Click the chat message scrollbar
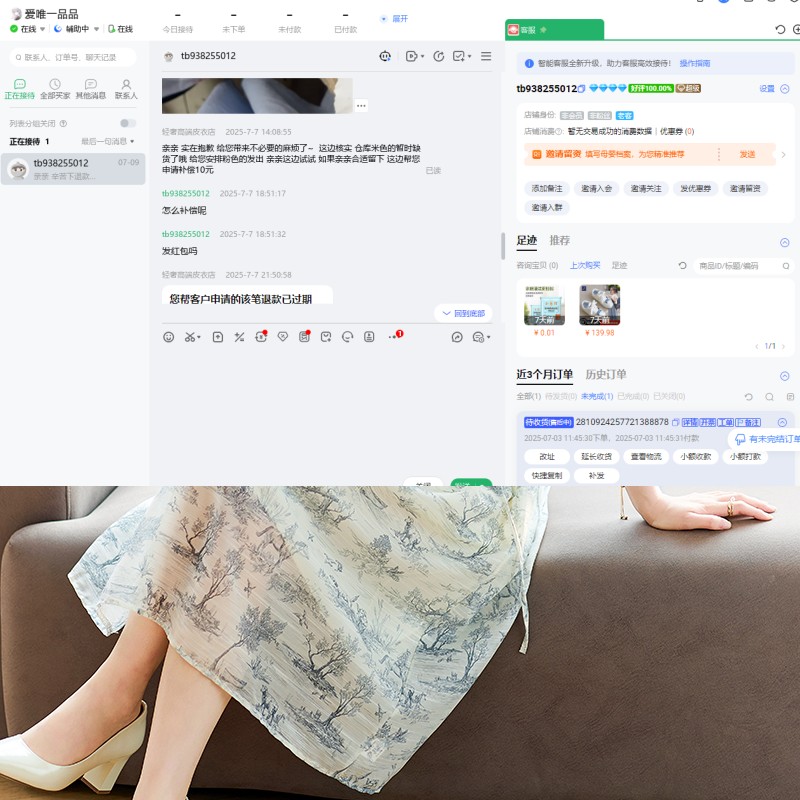Viewport: 800px width, 800px height. [503, 246]
